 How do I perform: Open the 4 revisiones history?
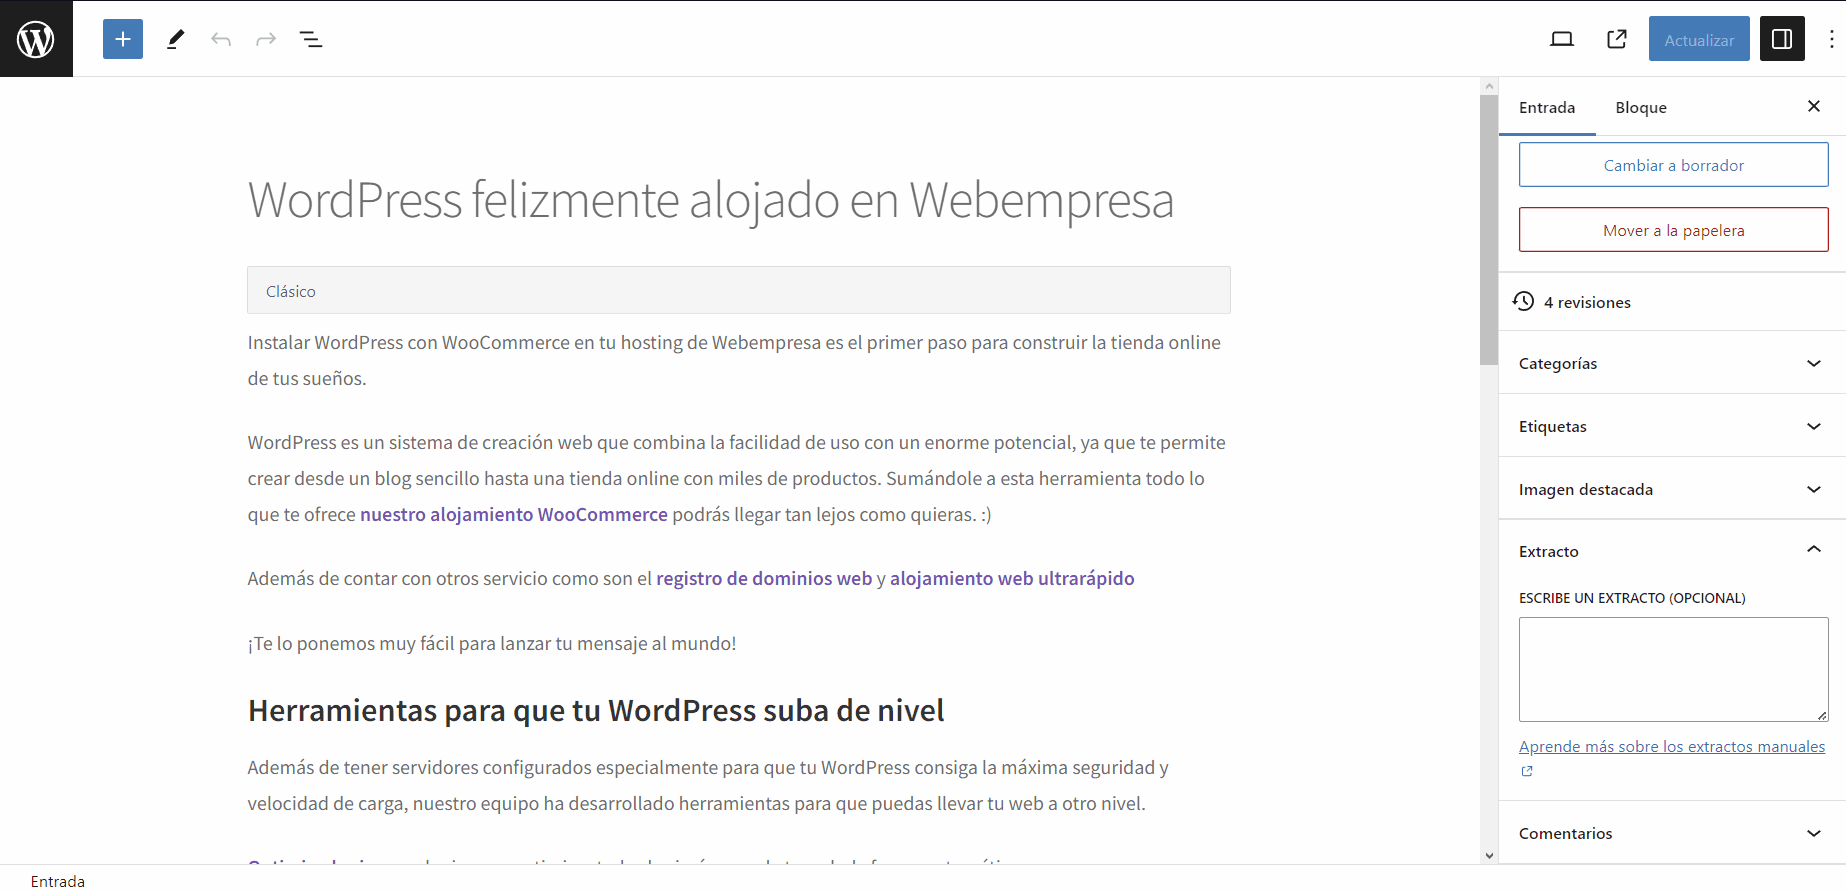(x=1586, y=302)
